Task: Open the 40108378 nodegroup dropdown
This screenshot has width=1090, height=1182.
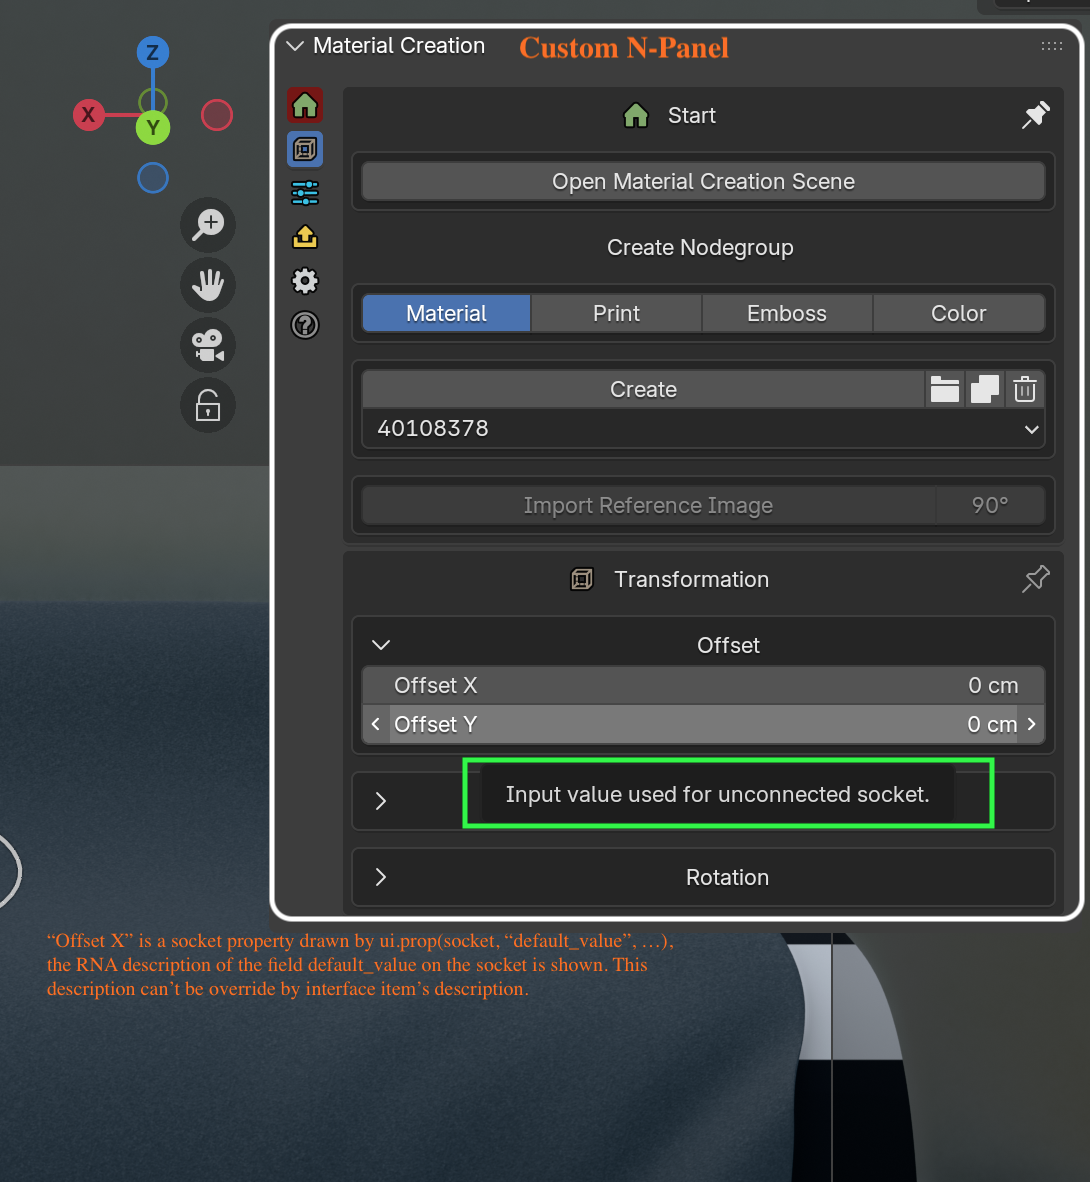Action: click(x=703, y=428)
